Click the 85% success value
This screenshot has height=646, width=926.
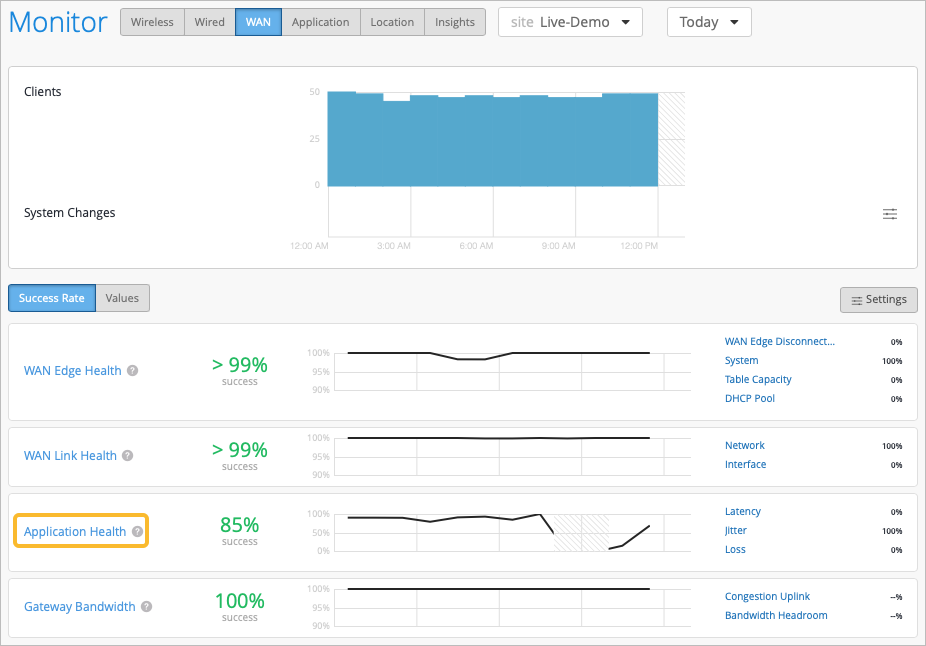[239, 524]
